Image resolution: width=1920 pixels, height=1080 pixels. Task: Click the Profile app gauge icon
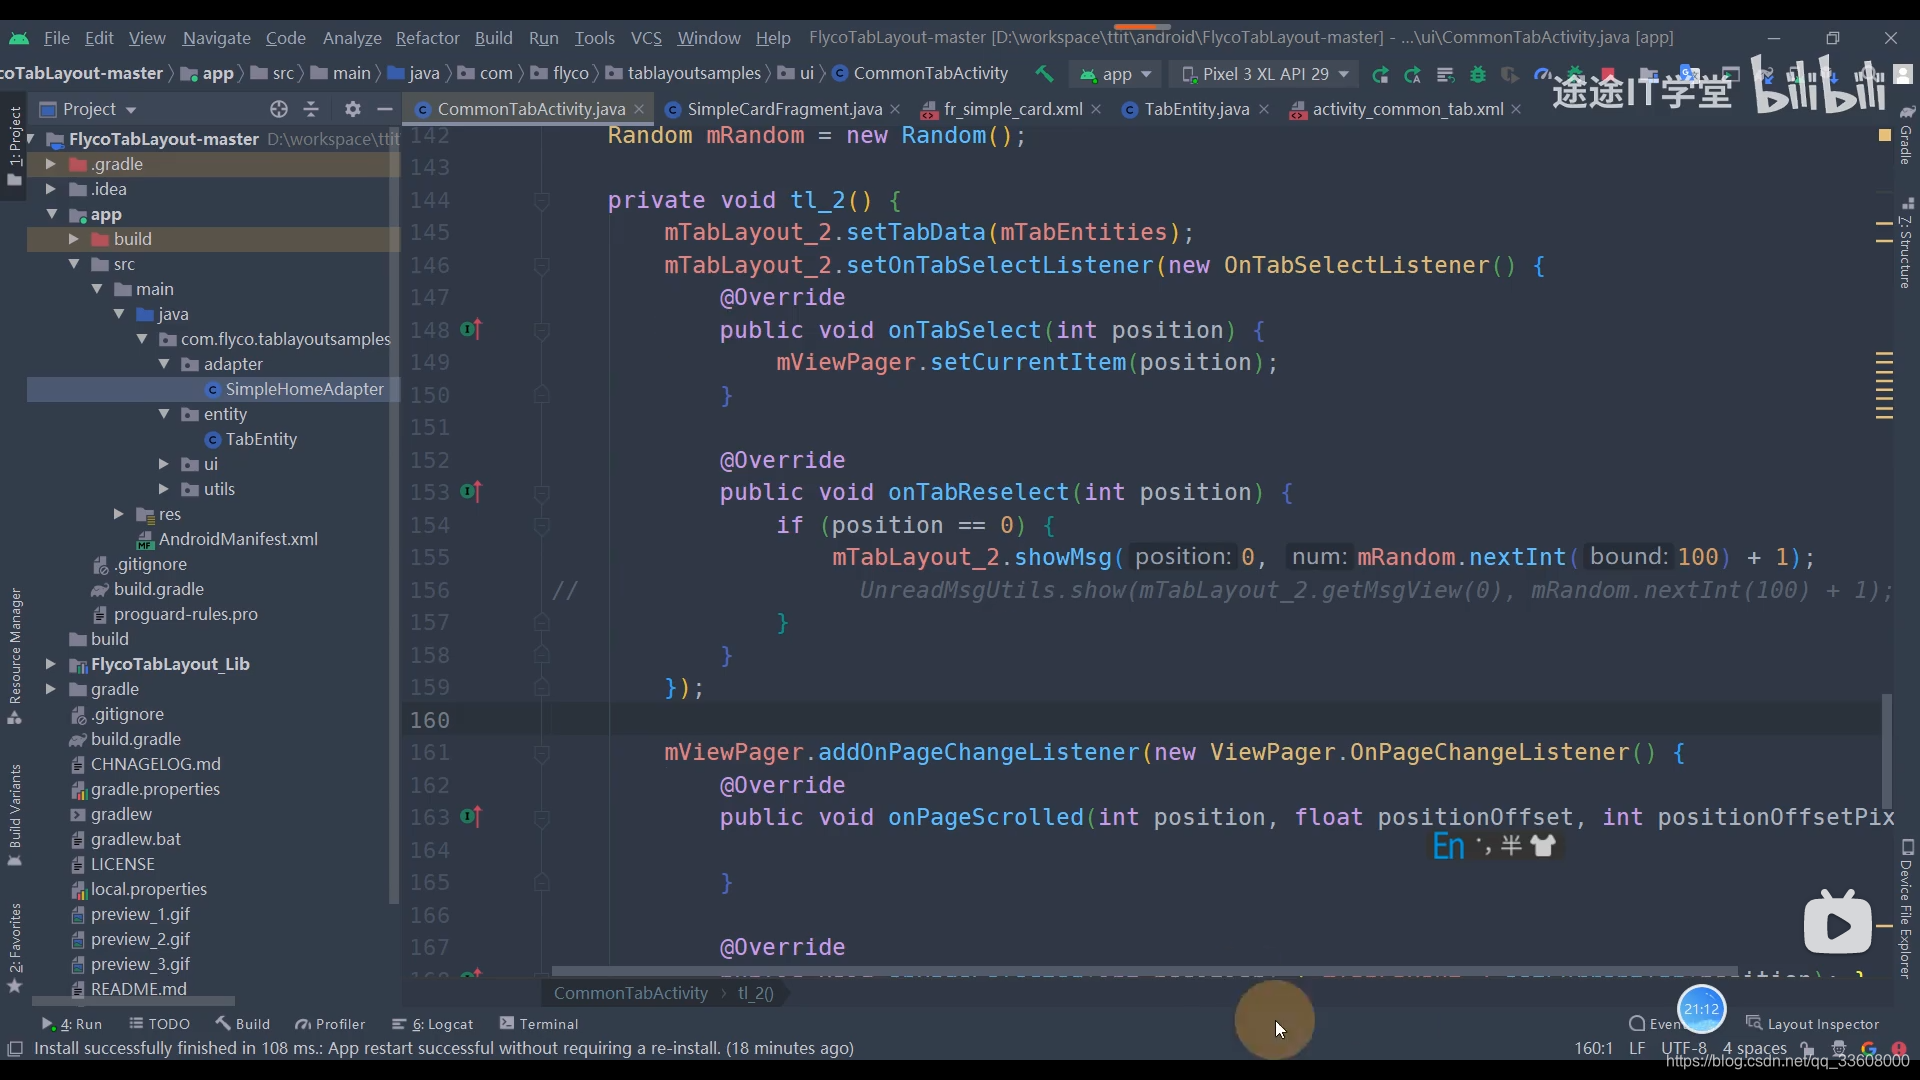[1542, 74]
